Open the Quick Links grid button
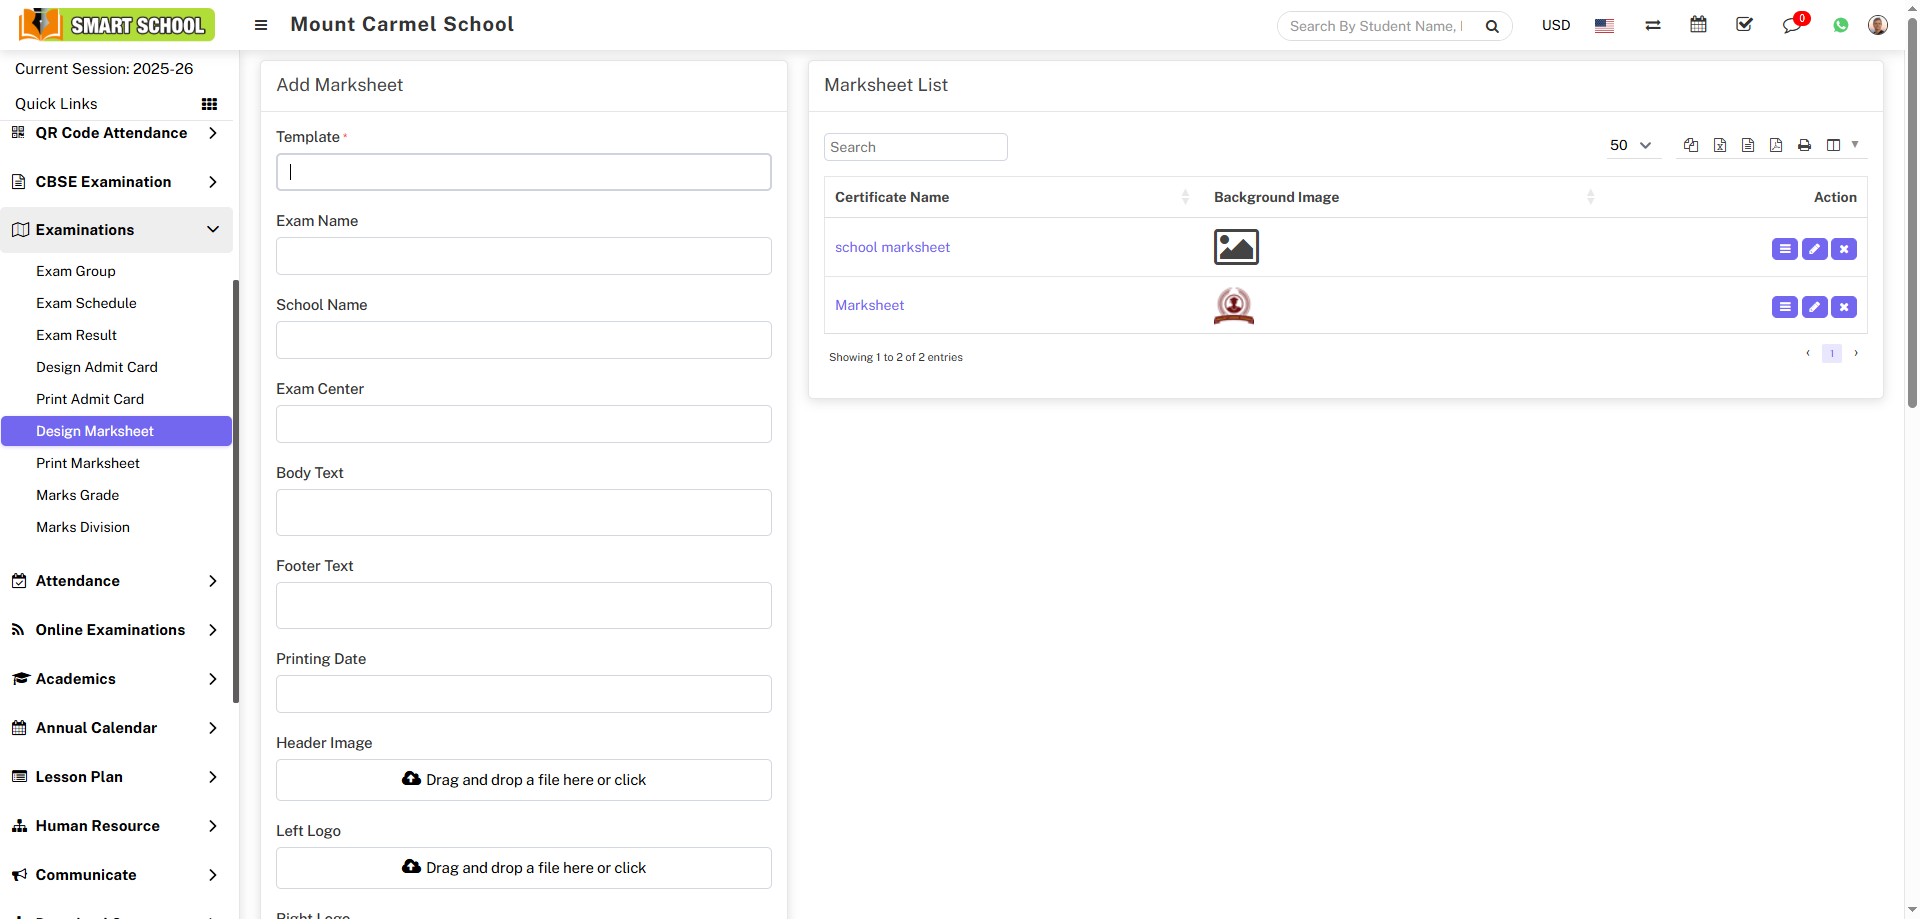1920x919 pixels. 209,103
